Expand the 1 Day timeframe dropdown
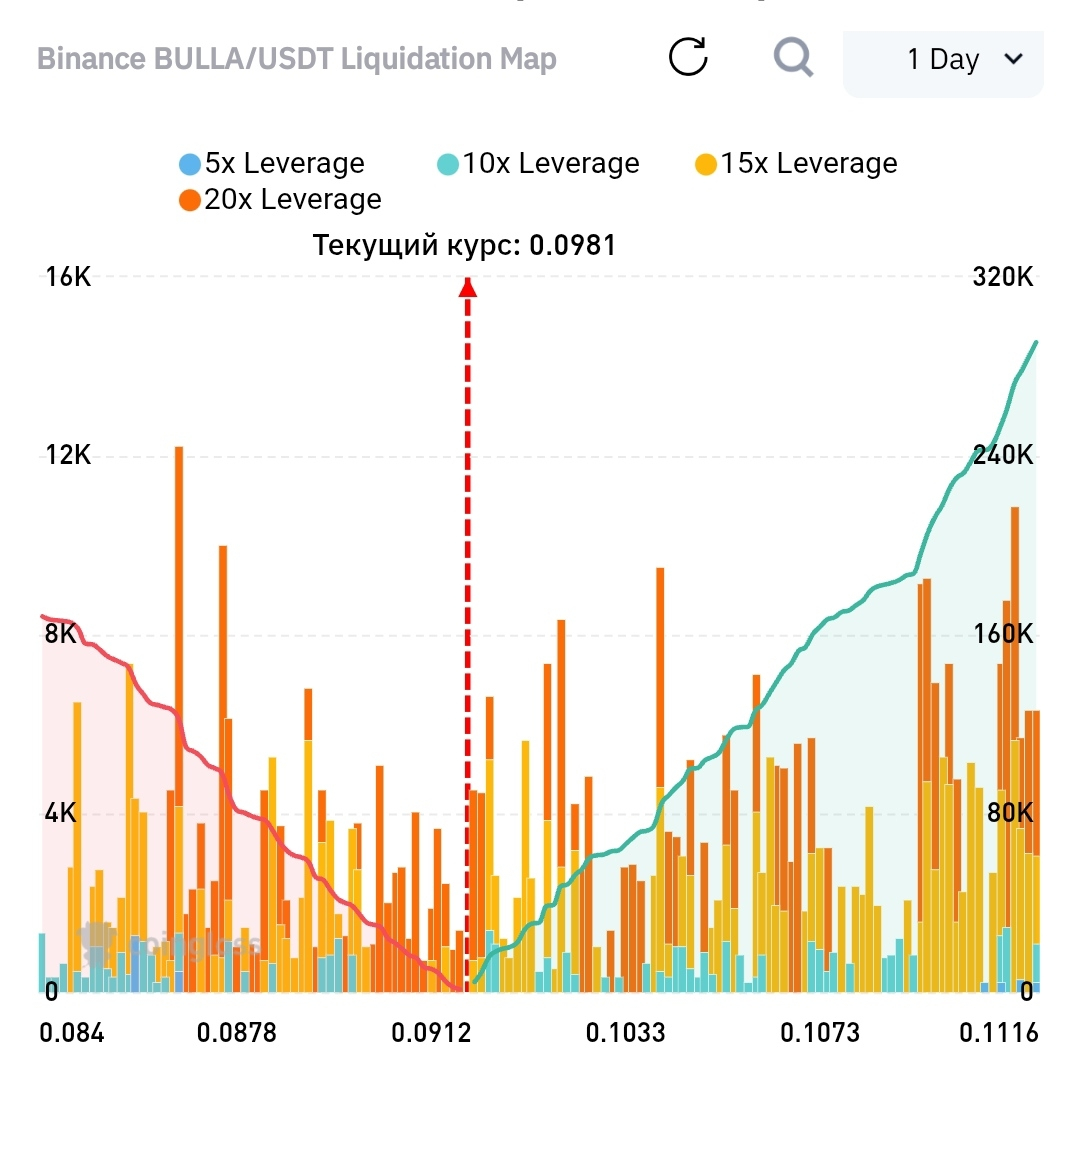The width and height of the screenshot is (1080, 1156). (943, 60)
